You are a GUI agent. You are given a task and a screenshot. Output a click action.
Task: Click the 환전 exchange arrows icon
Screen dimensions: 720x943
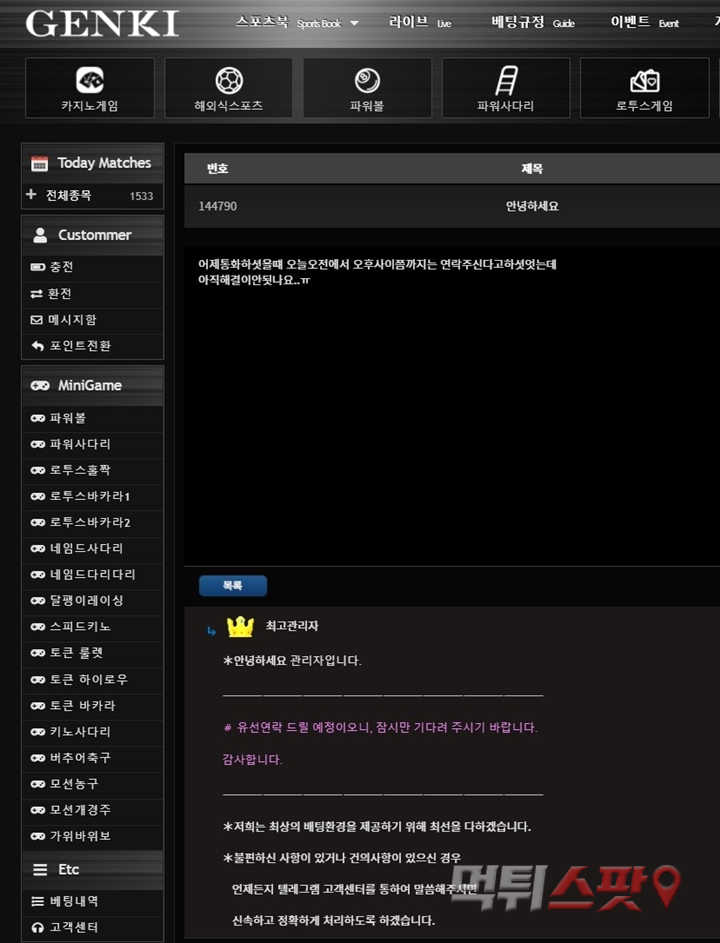tap(37, 294)
